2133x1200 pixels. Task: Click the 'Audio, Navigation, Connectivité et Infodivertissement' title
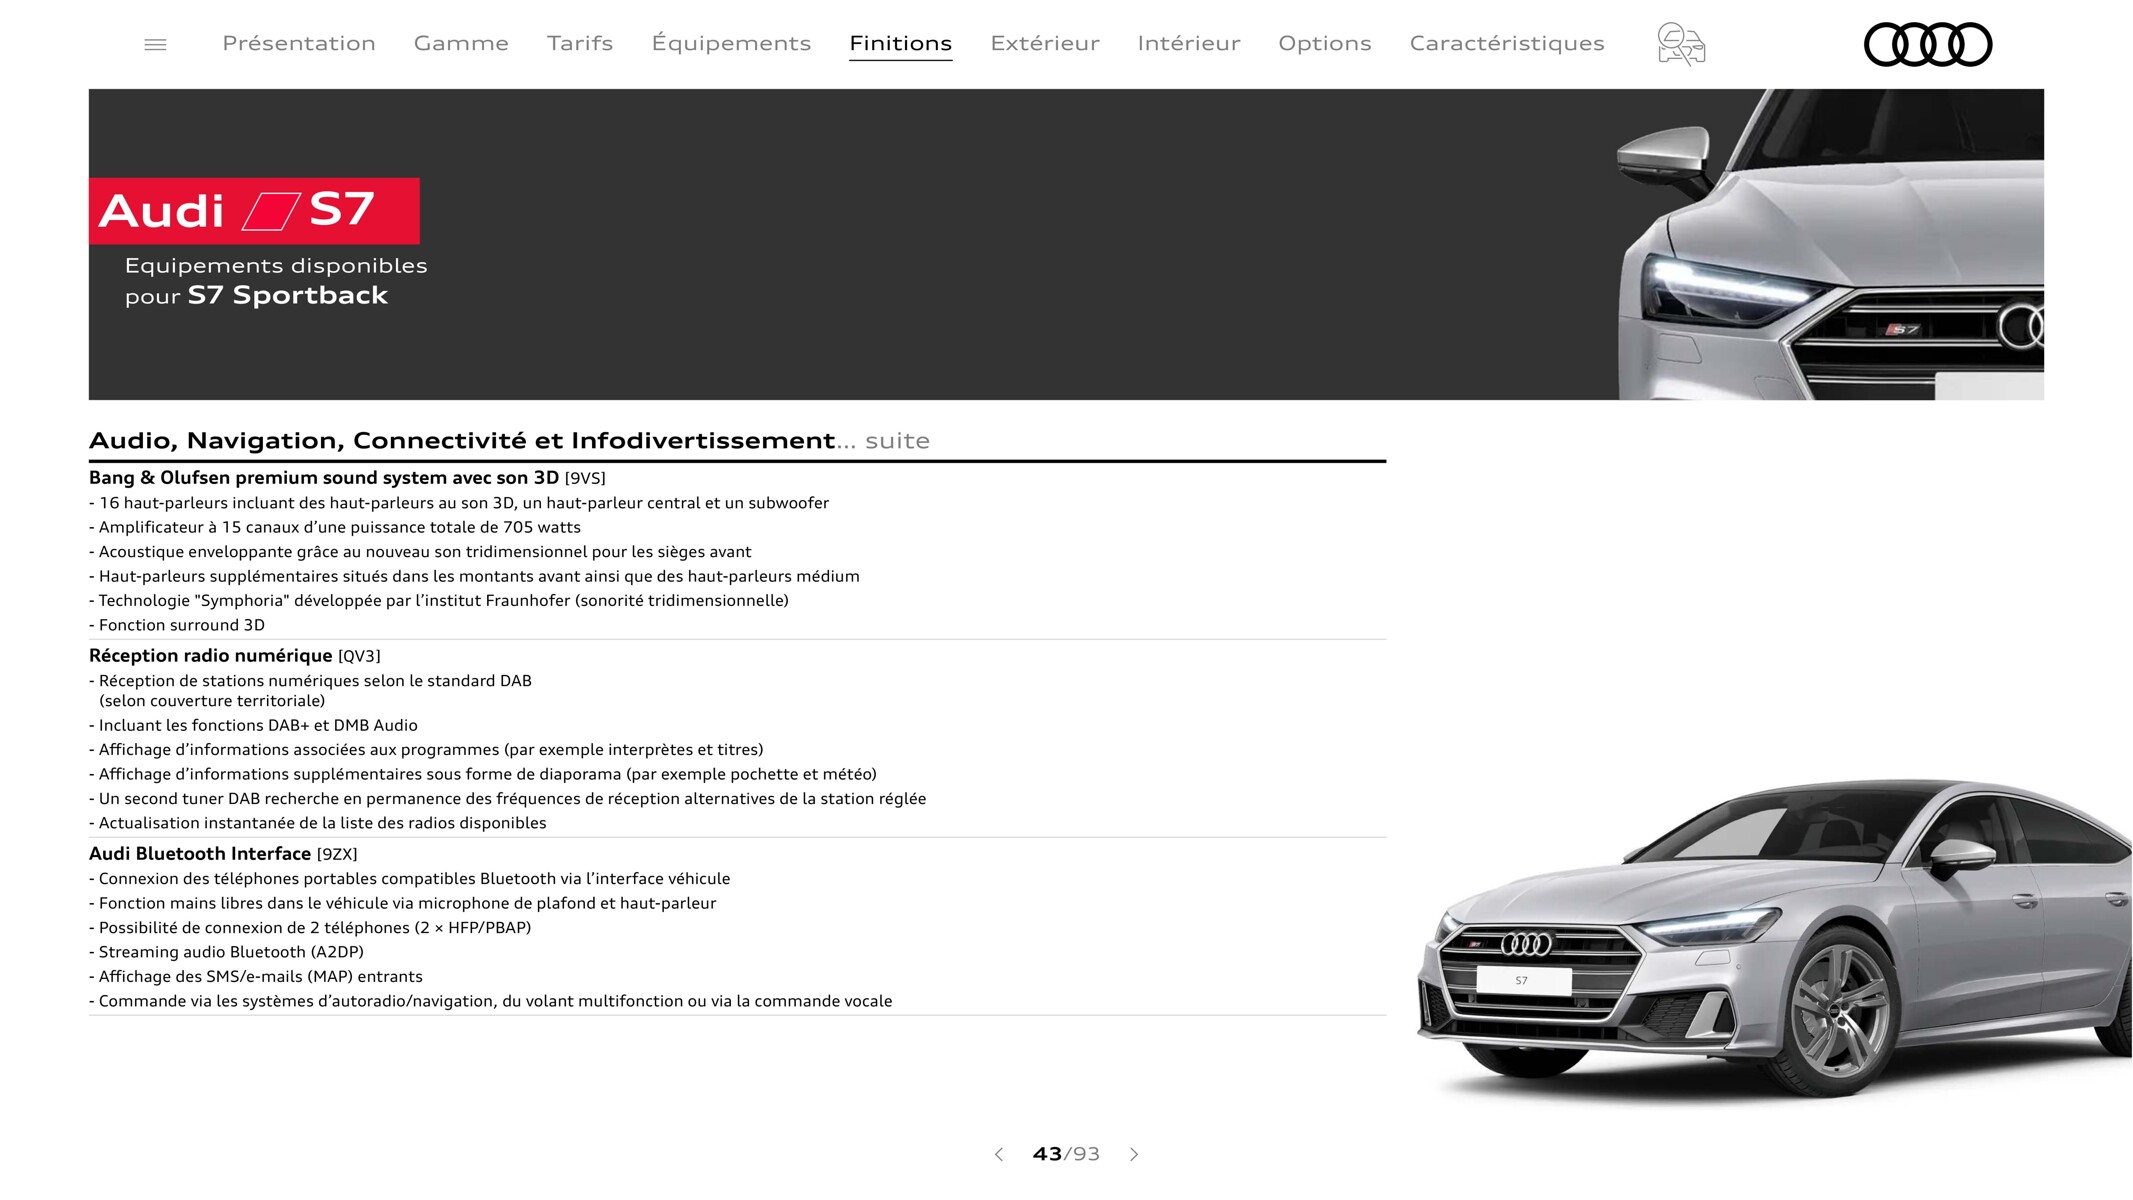[462, 441]
